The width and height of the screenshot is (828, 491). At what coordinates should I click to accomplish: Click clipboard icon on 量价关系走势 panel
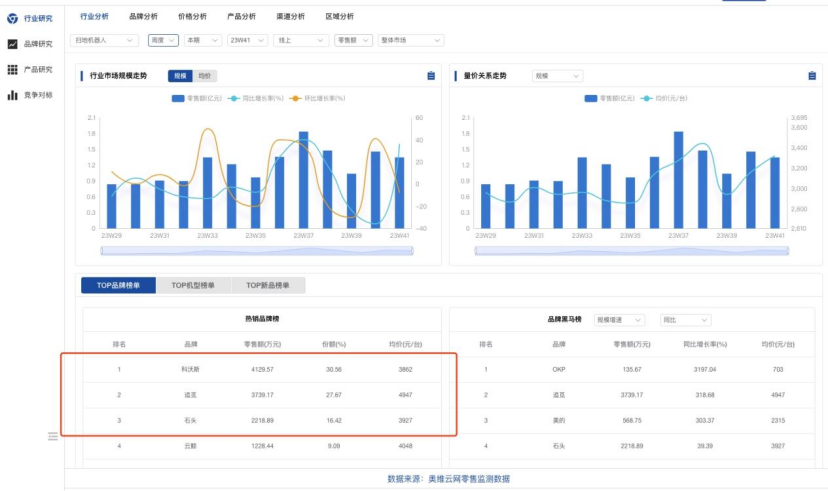(812, 76)
